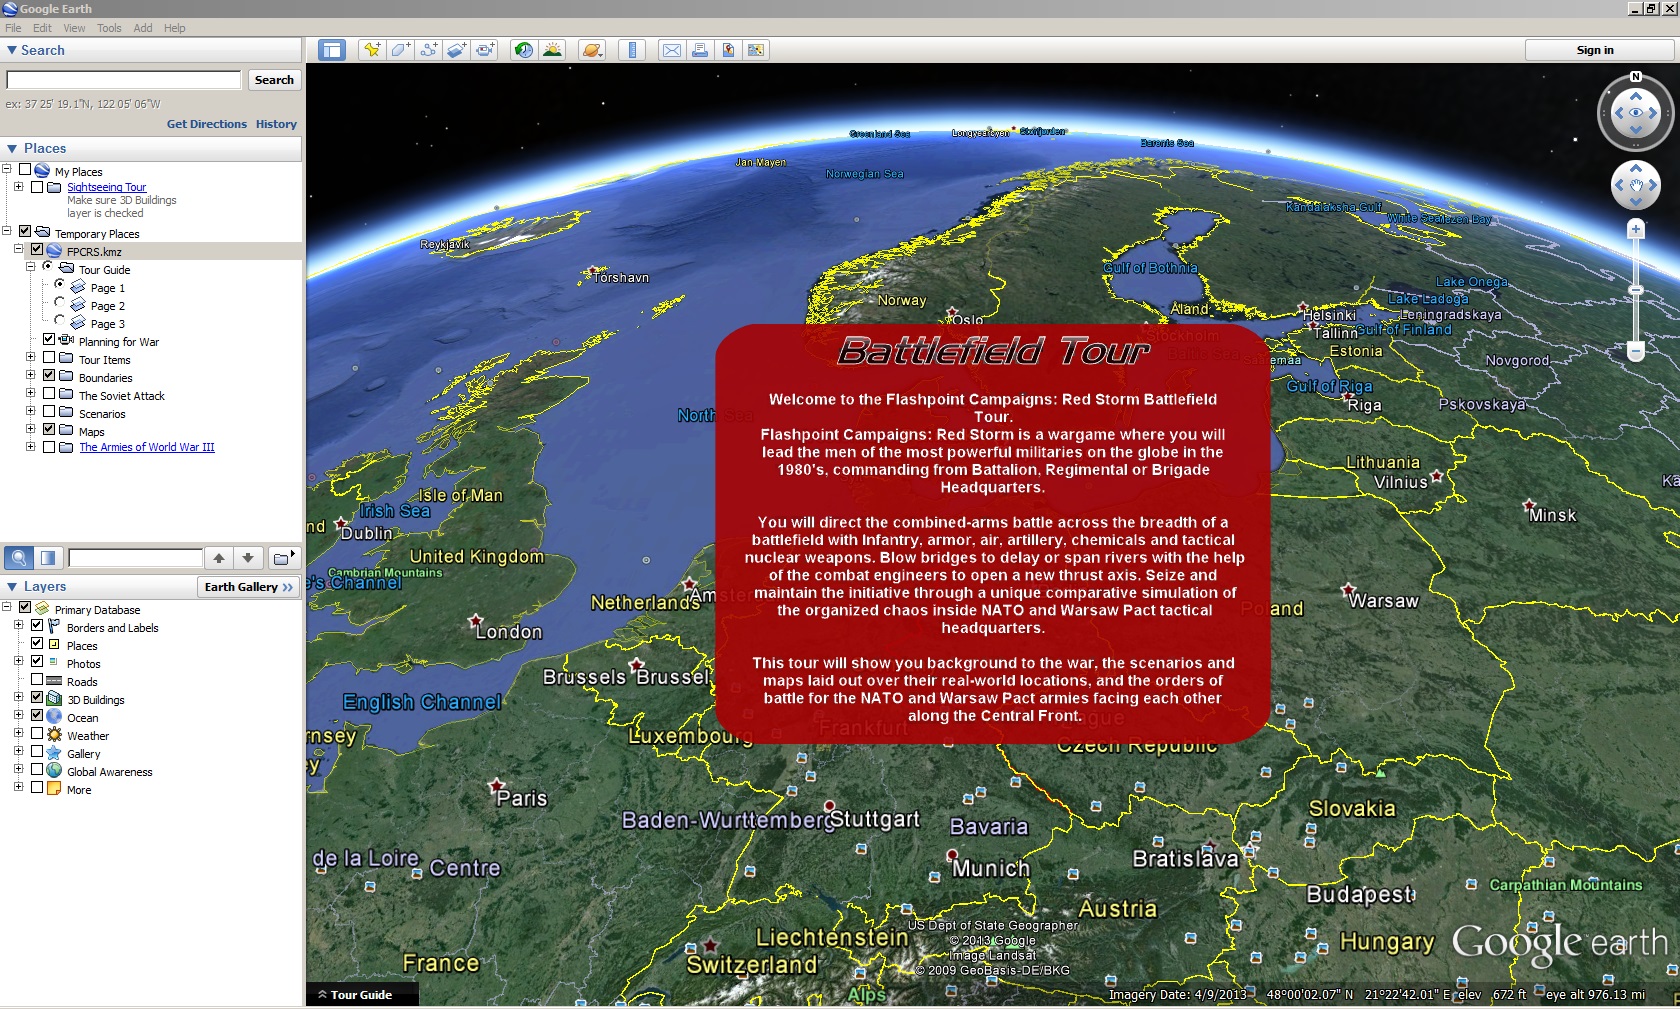
Task: Add an image overlay
Action: (x=457, y=50)
